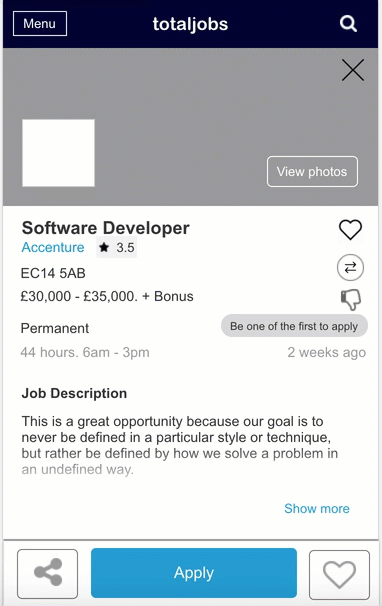Open the search magnifier icon
This screenshot has width=382, height=606.
tap(348, 24)
